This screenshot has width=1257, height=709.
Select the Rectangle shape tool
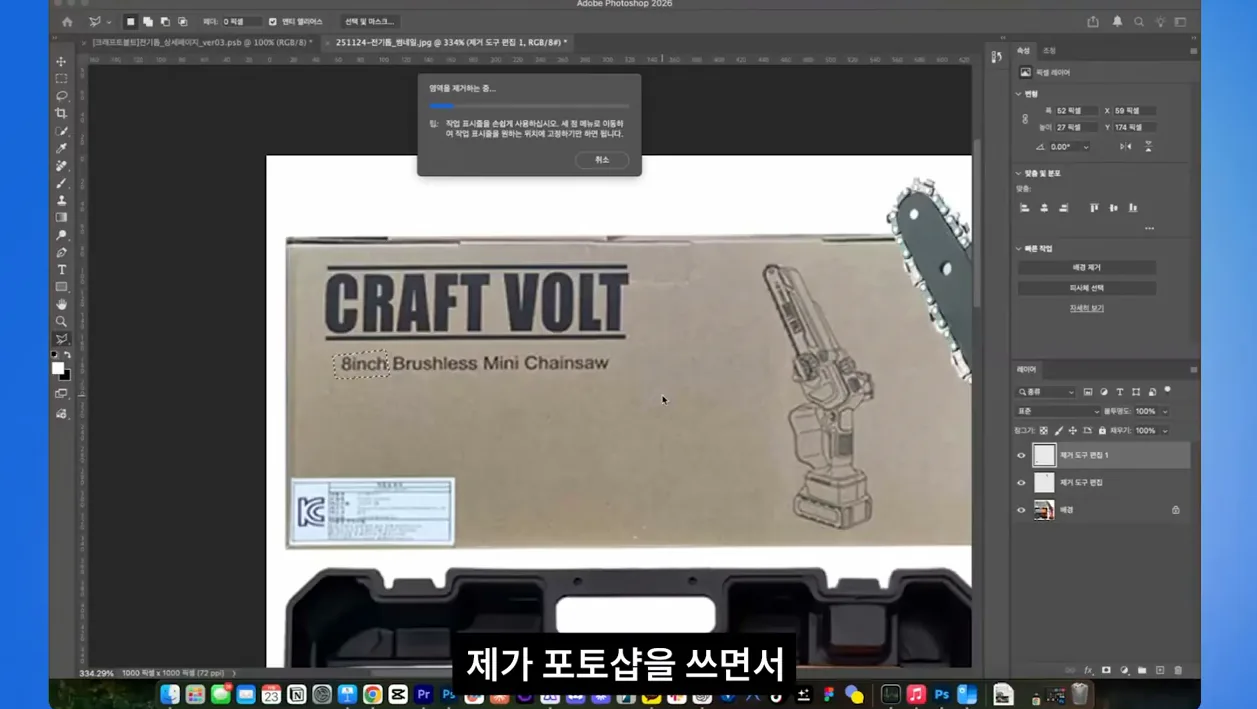click(61, 287)
